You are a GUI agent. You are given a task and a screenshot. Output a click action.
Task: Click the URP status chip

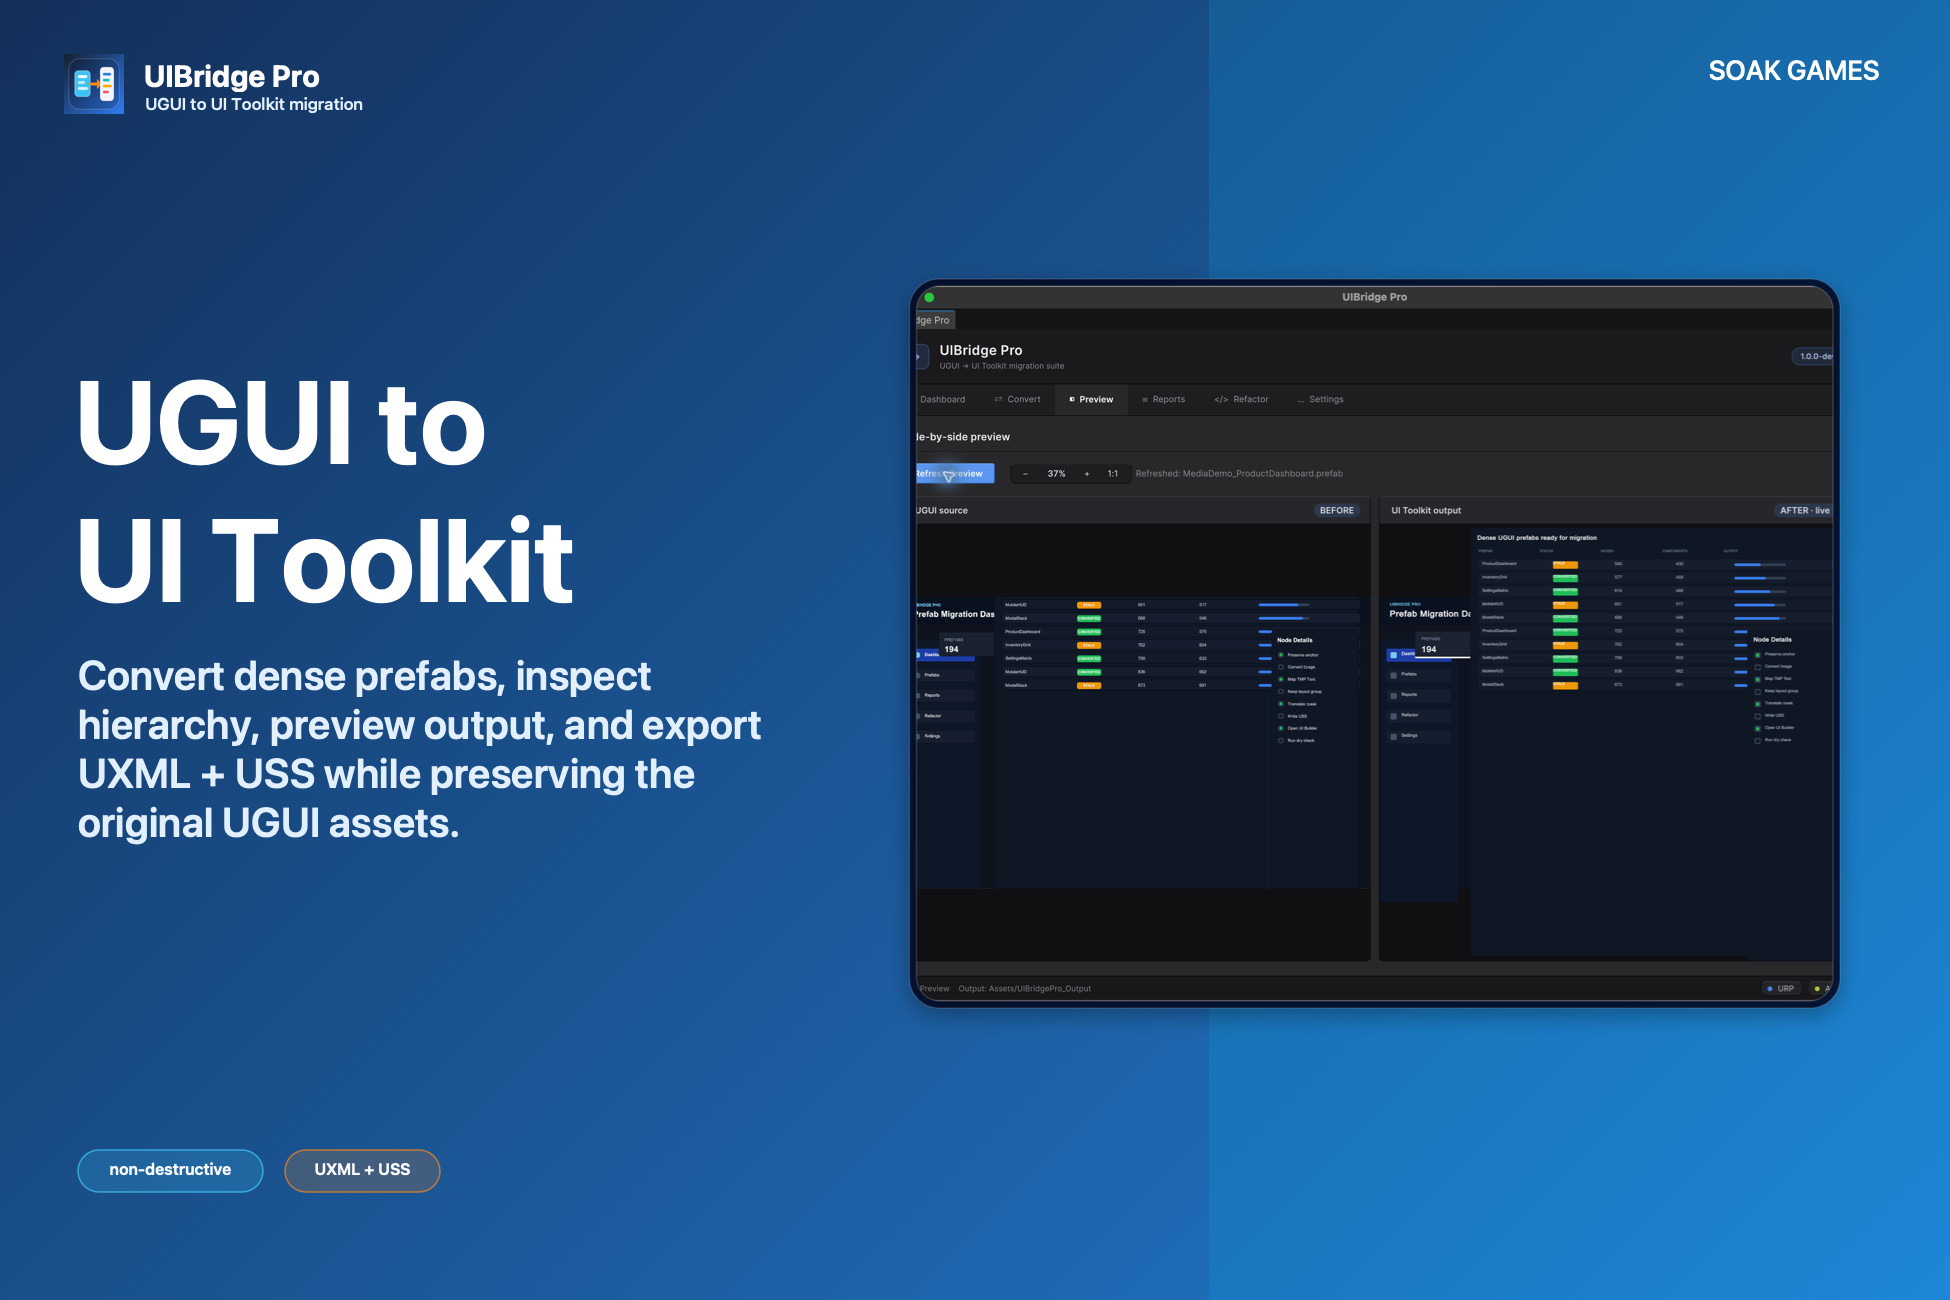tap(1781, 988)
